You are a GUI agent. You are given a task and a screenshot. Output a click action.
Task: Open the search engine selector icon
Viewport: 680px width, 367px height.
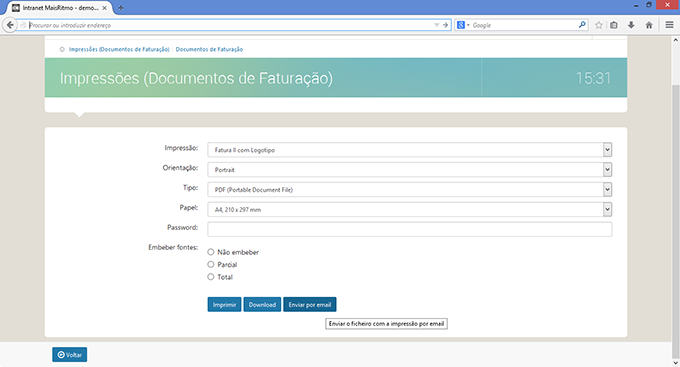[x=463, y=25]
